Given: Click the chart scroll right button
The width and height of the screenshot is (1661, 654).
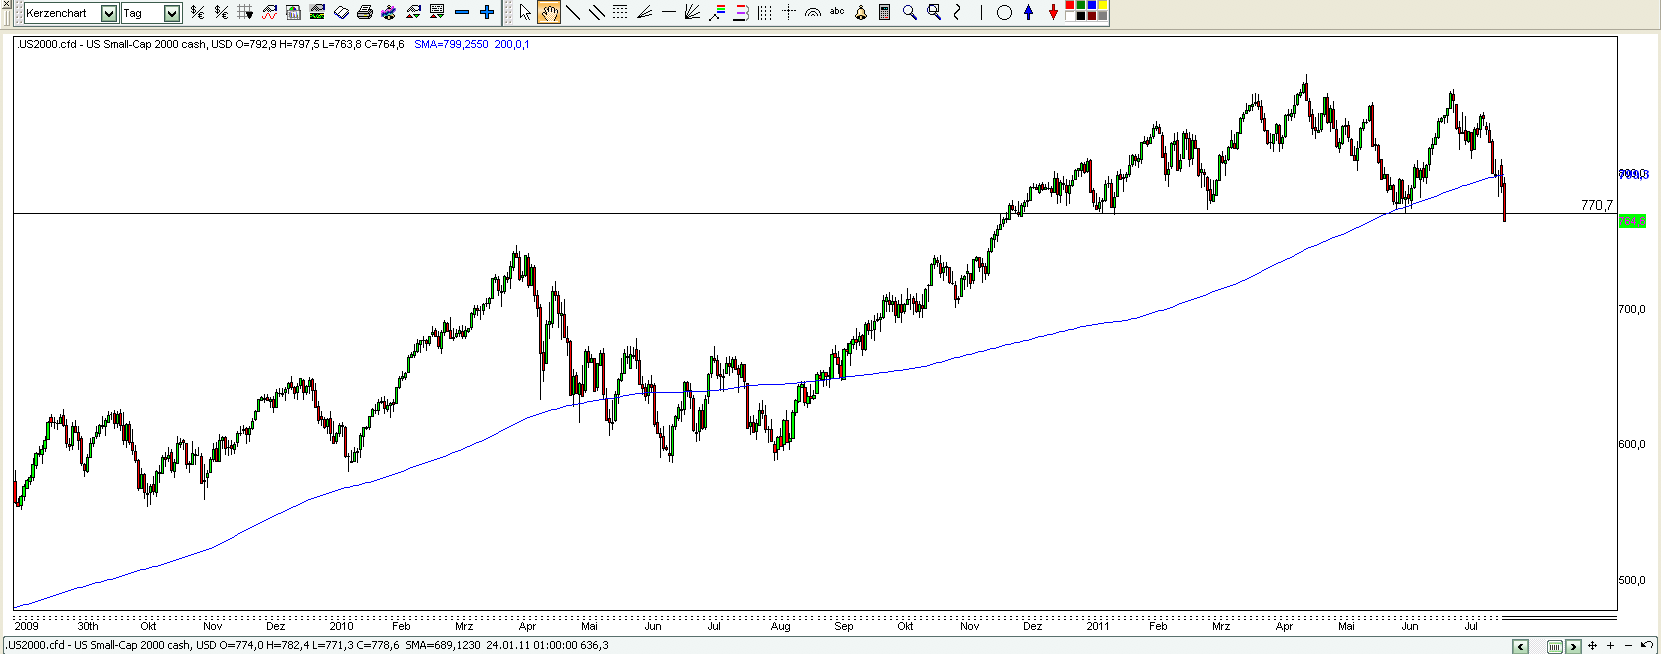Looking at the screenshot, I should pyautogui.click(x=1573, y=646).
